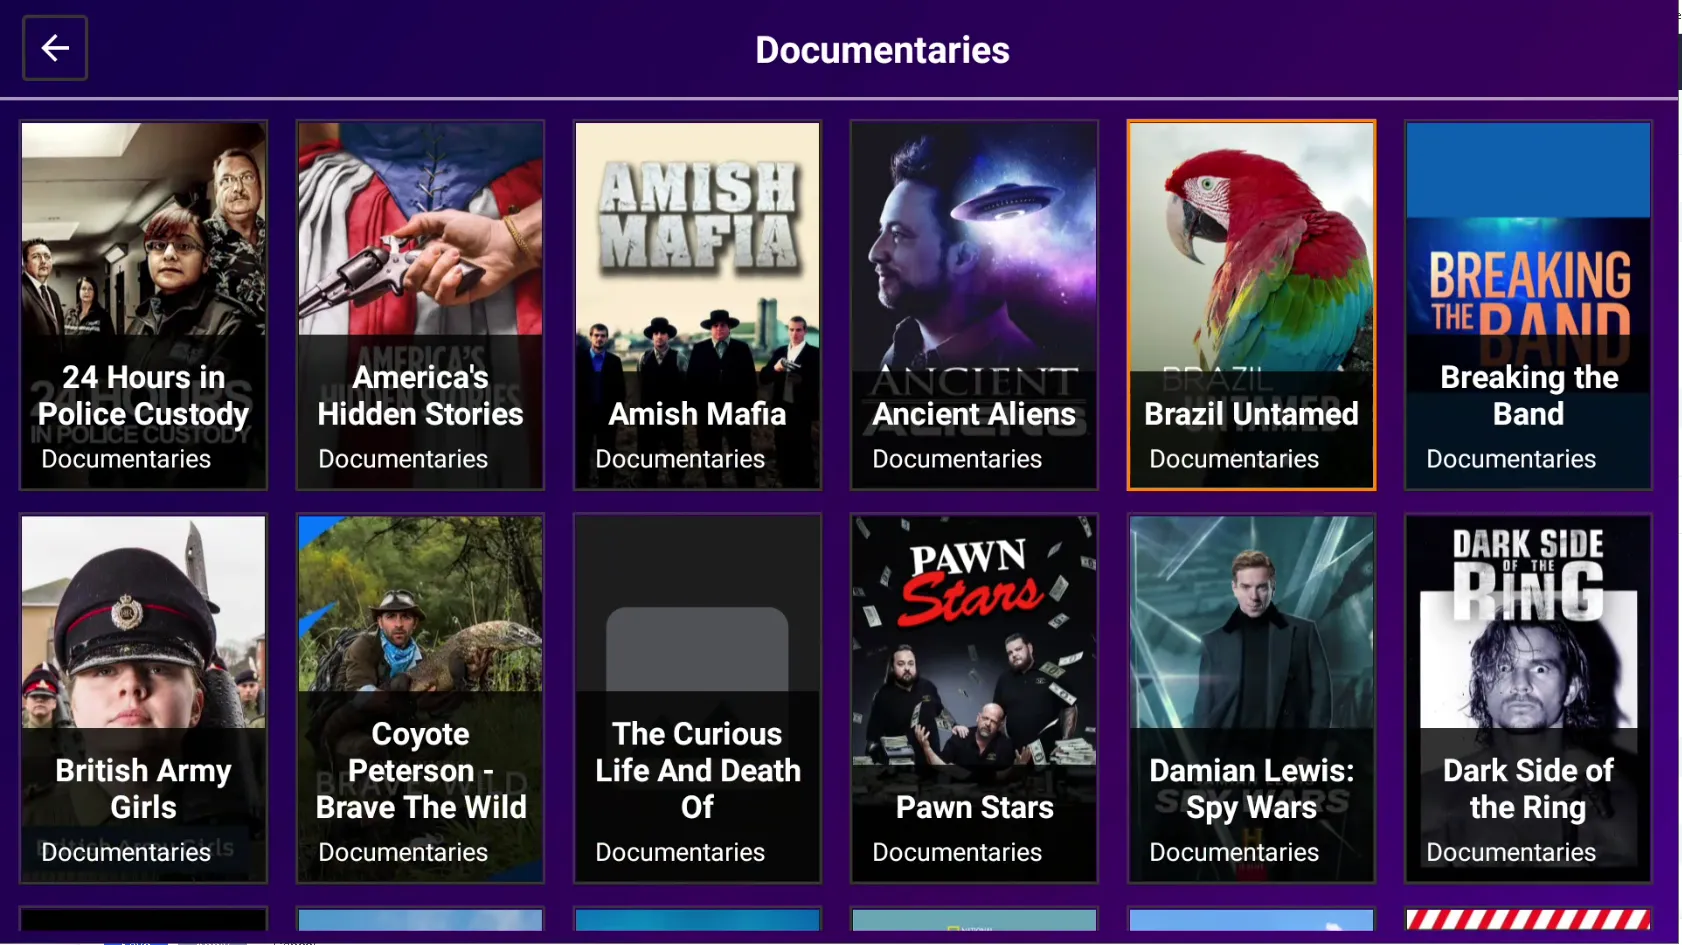Image resolution: width=1682 pixels, height=945 pixels.
Task: Open the Breaking the Band card
Action: click(x=1528, y=305)
